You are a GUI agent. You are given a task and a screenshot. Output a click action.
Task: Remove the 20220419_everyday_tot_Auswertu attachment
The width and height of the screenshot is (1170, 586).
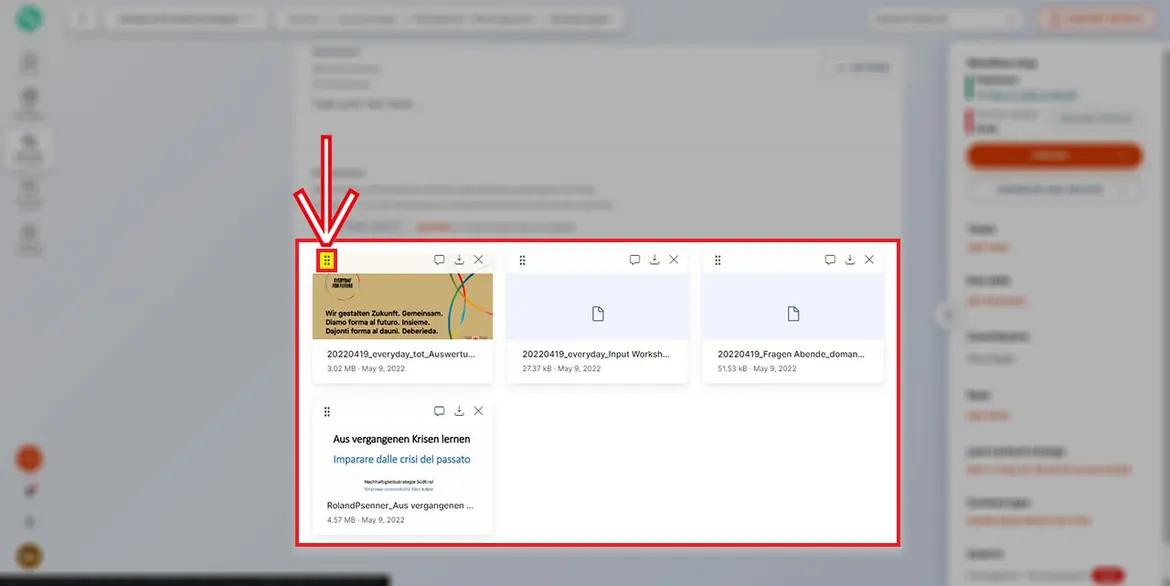tap(479, 260)
